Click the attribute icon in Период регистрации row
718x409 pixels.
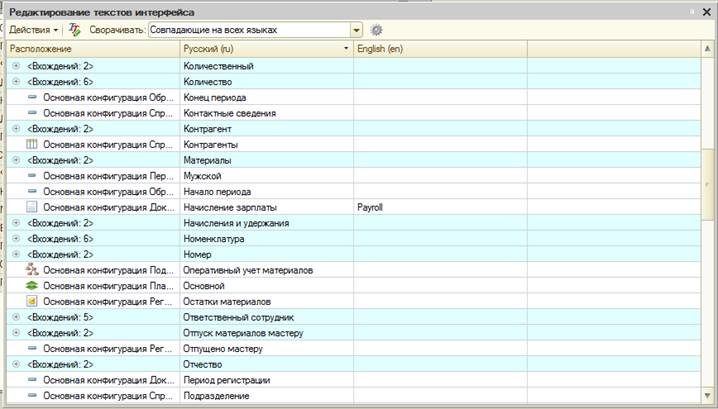[32, 380]
